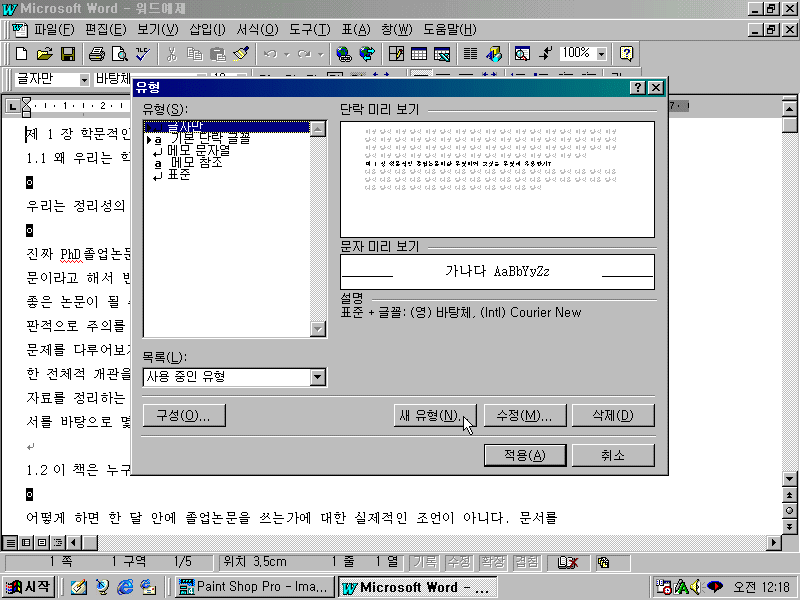Print using the printer icon
800x600 pixels.
(x=96, y=54)
